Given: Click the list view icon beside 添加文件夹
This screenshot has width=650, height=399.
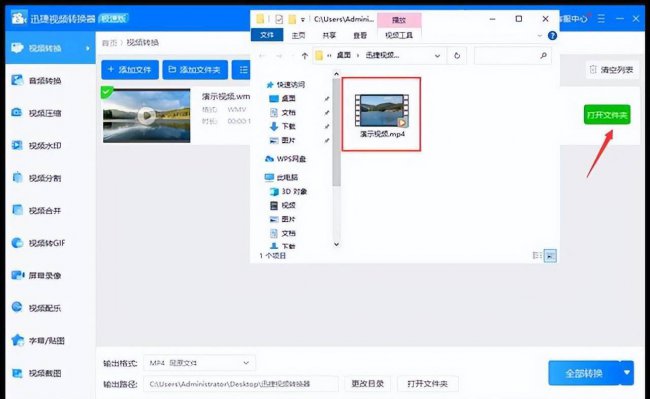Looking at the screenshot, I should point(242,70).
